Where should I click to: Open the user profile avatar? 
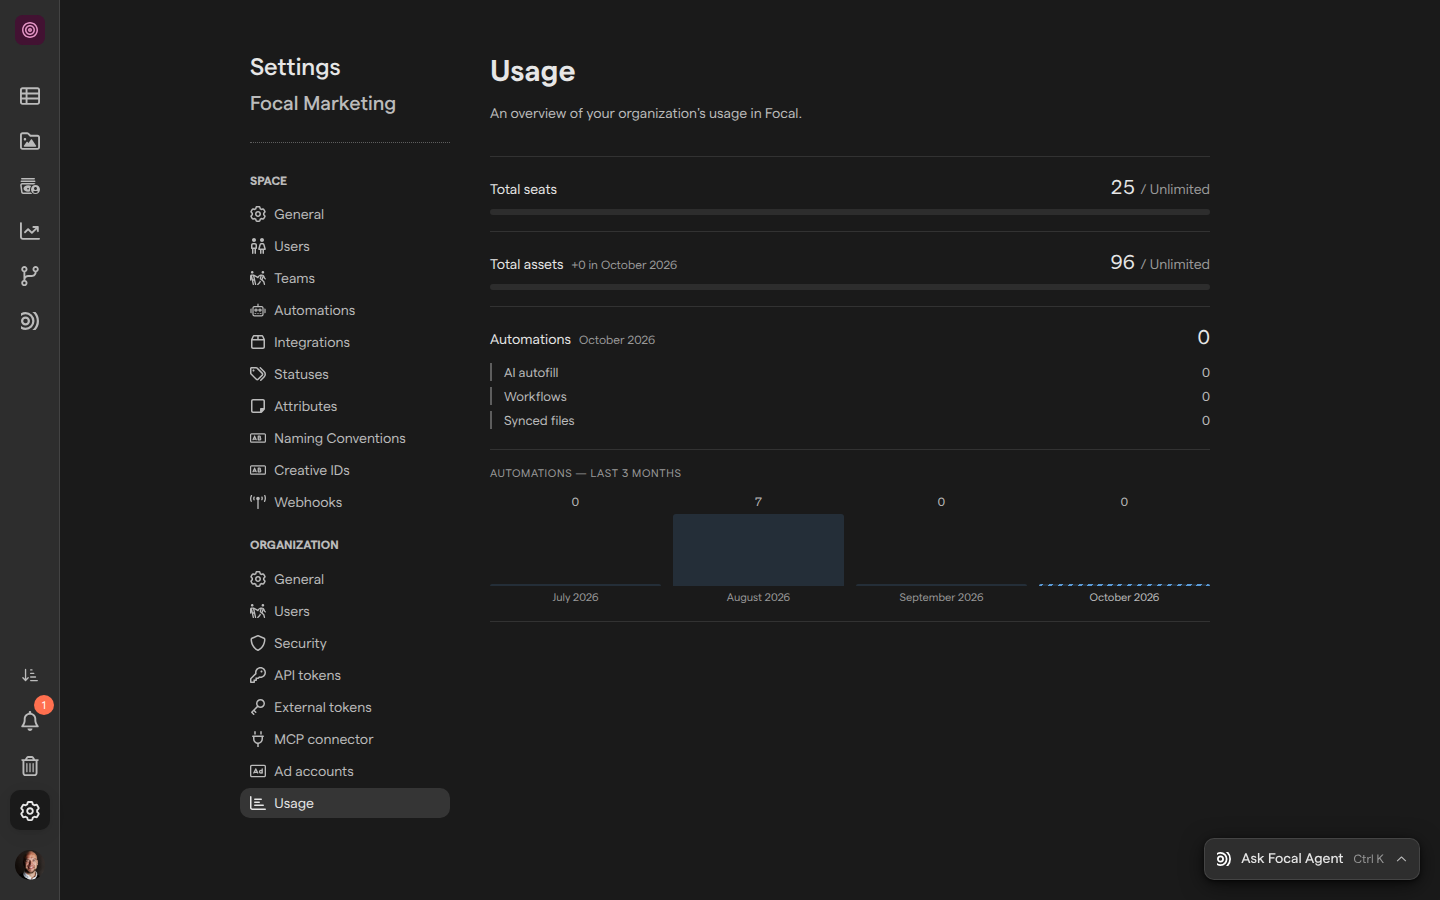click(x=30, y=865)
